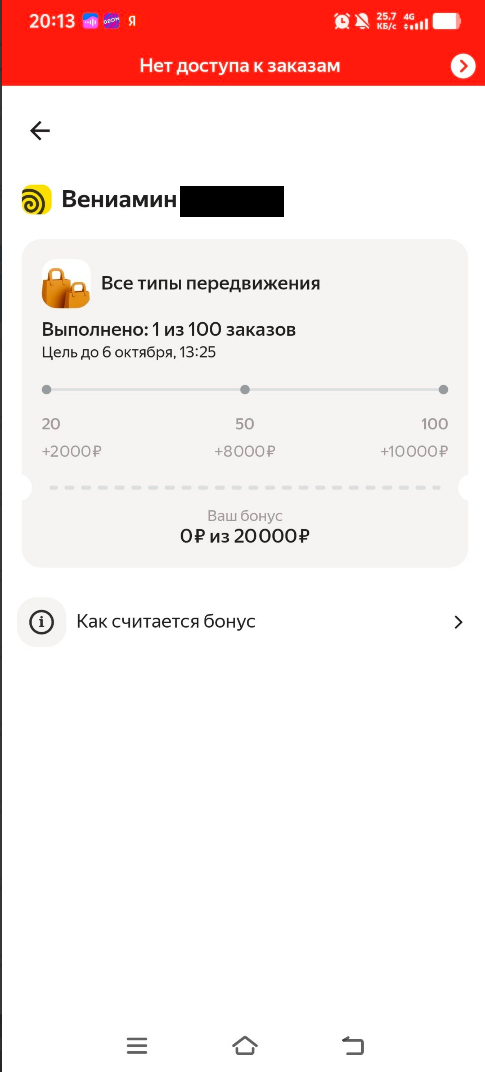Tap "Все типы передвижения" title

pyautogui.click(x=211, y=283)
